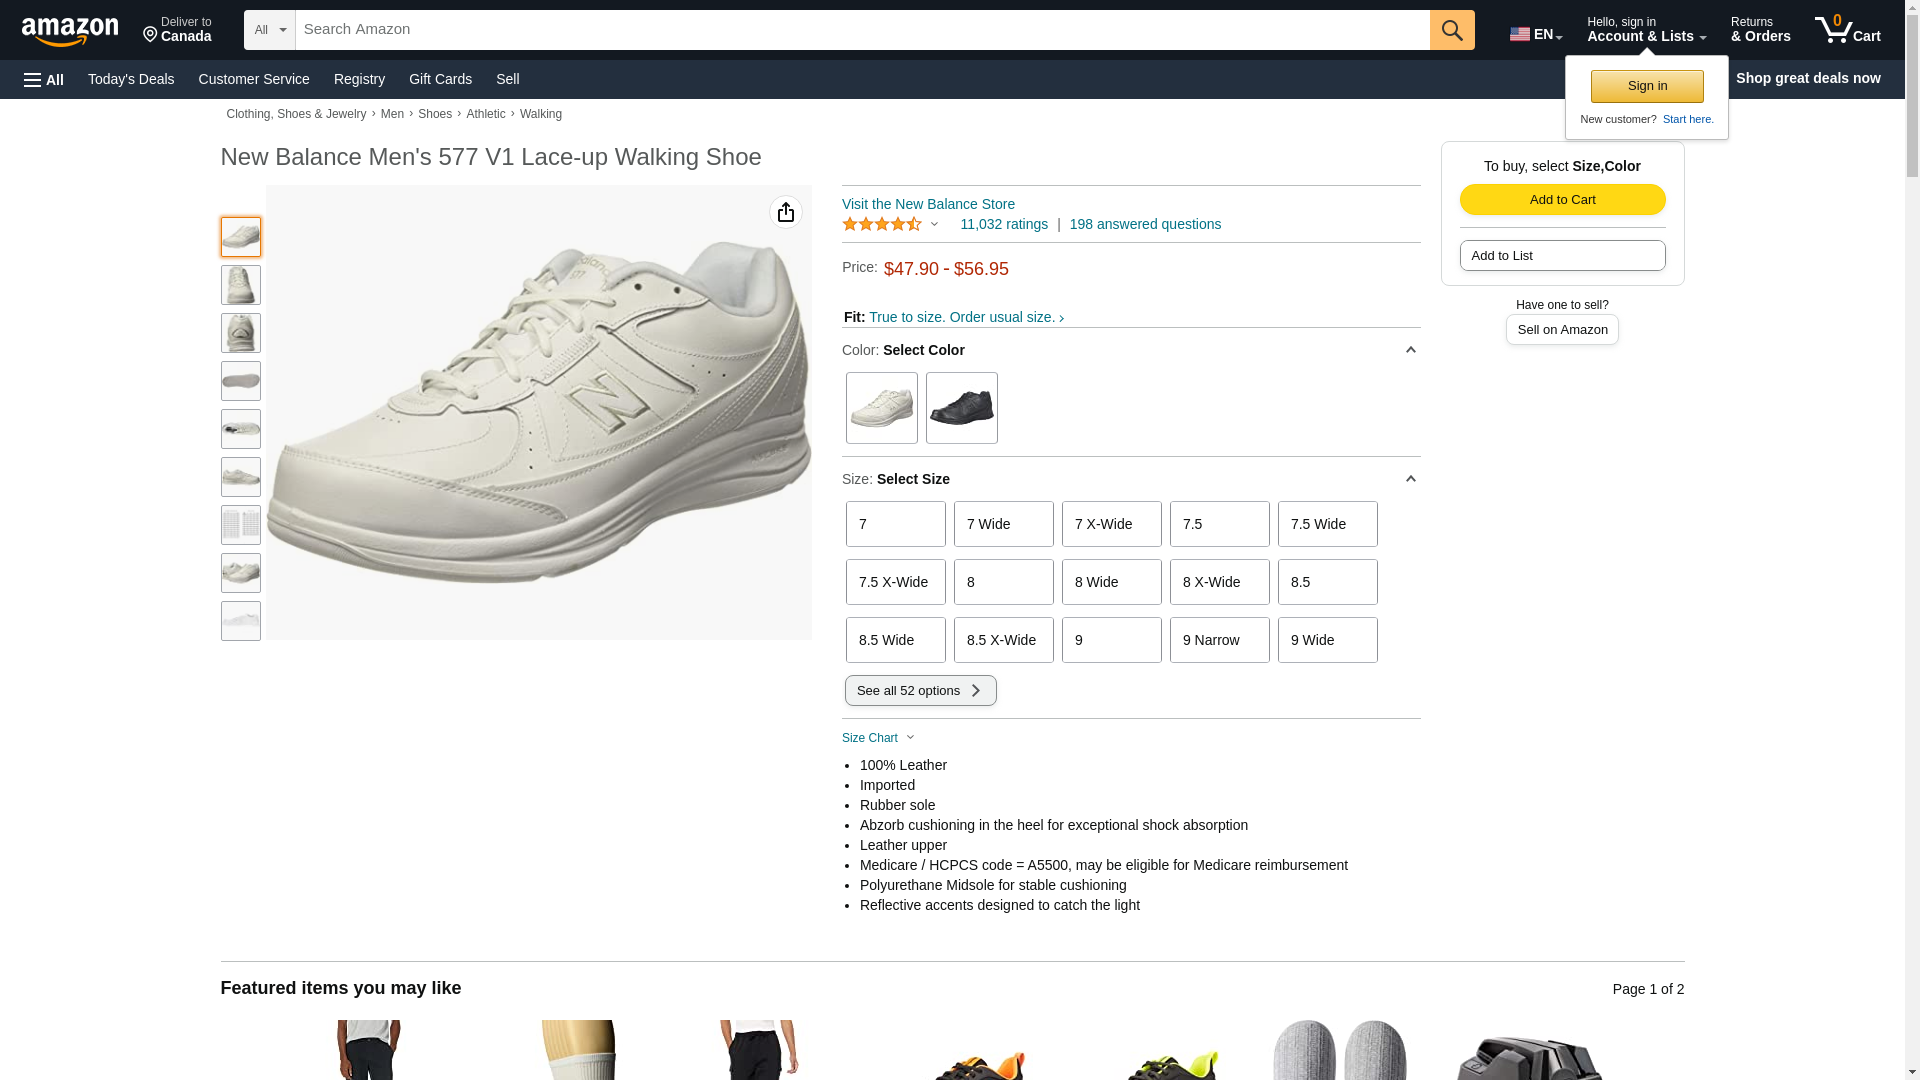The image size is (1920, 1080).
Task: Click the magnifying glass search button
Action: tap(1451, 30)
